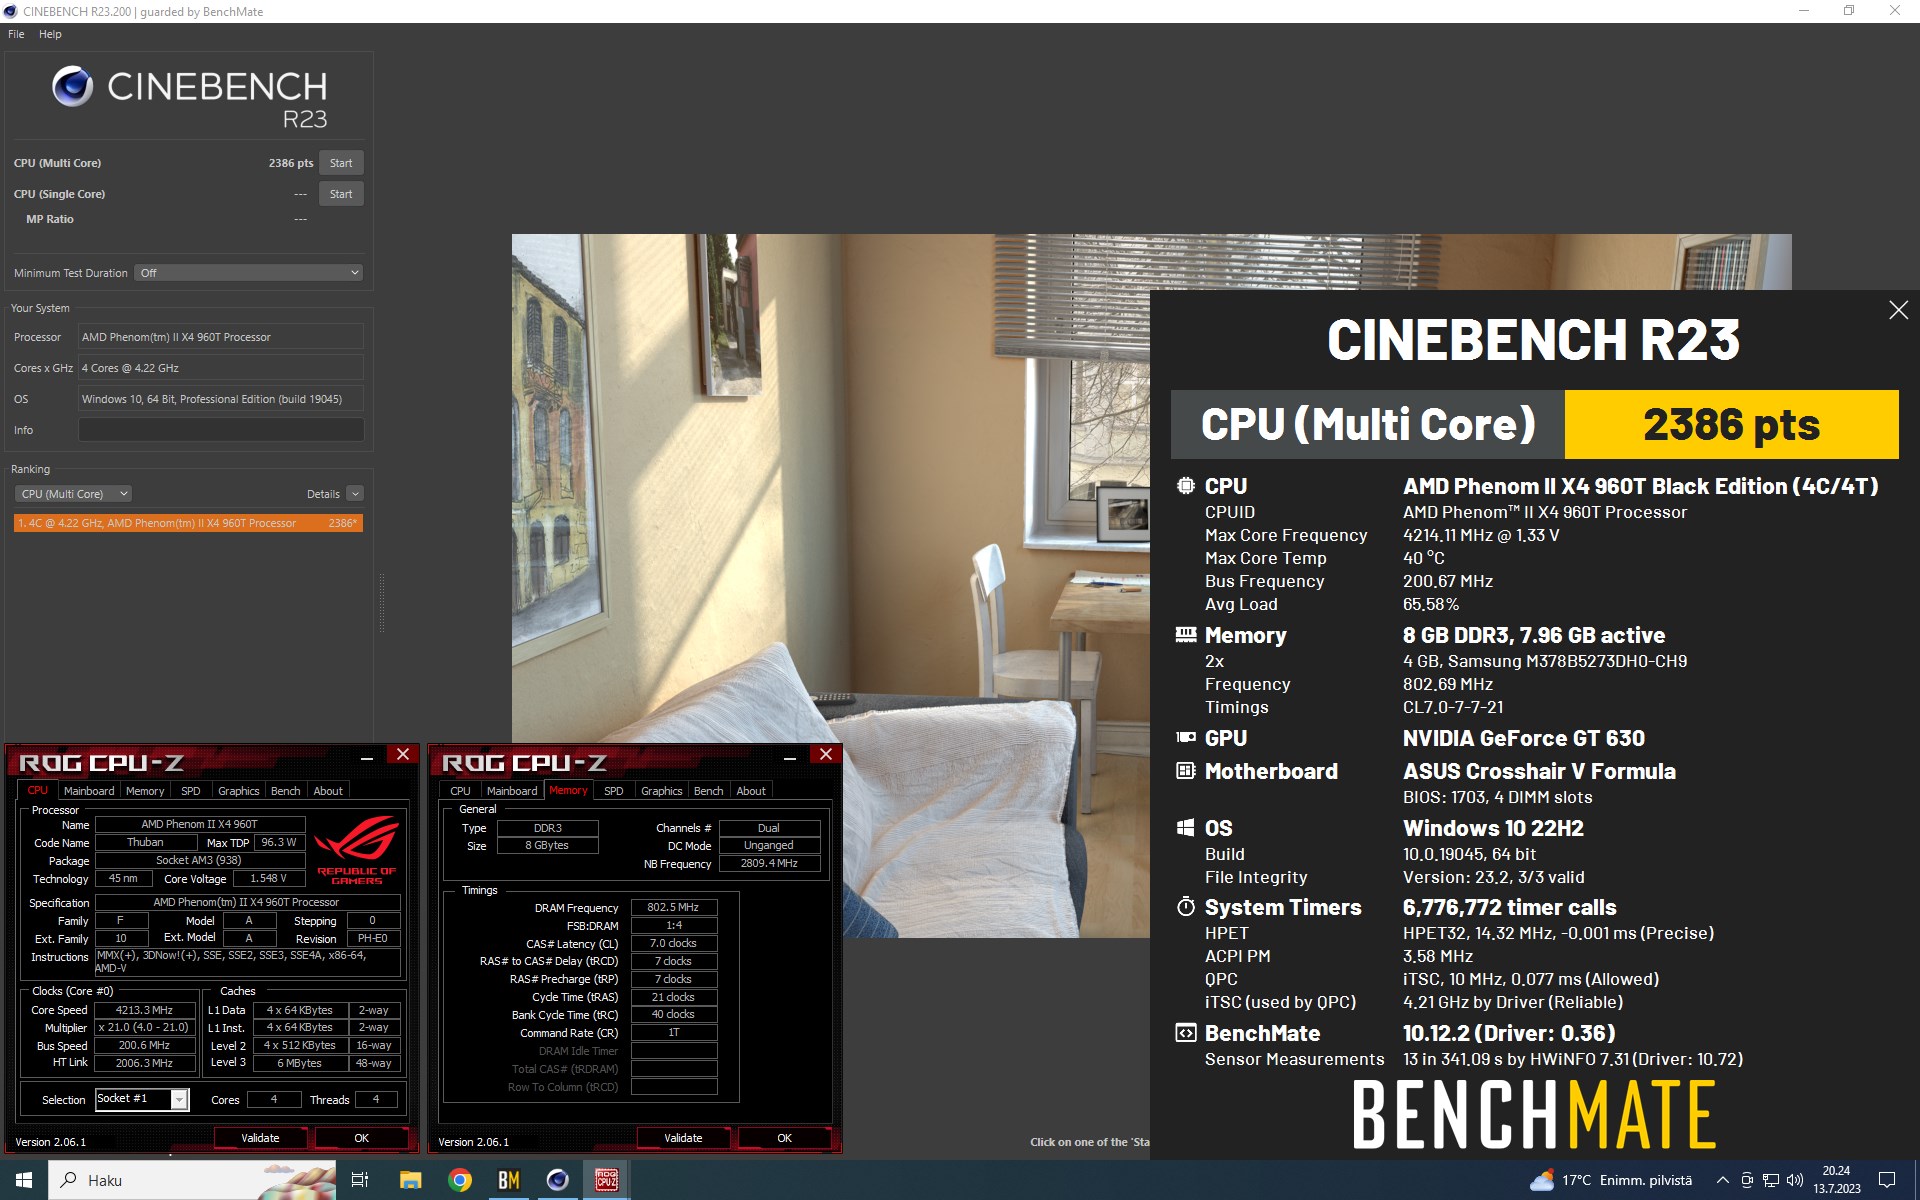Open the File menu in Cinebench
The height and width of the screenshot is (1200, 1920).
tap(16, 34)
